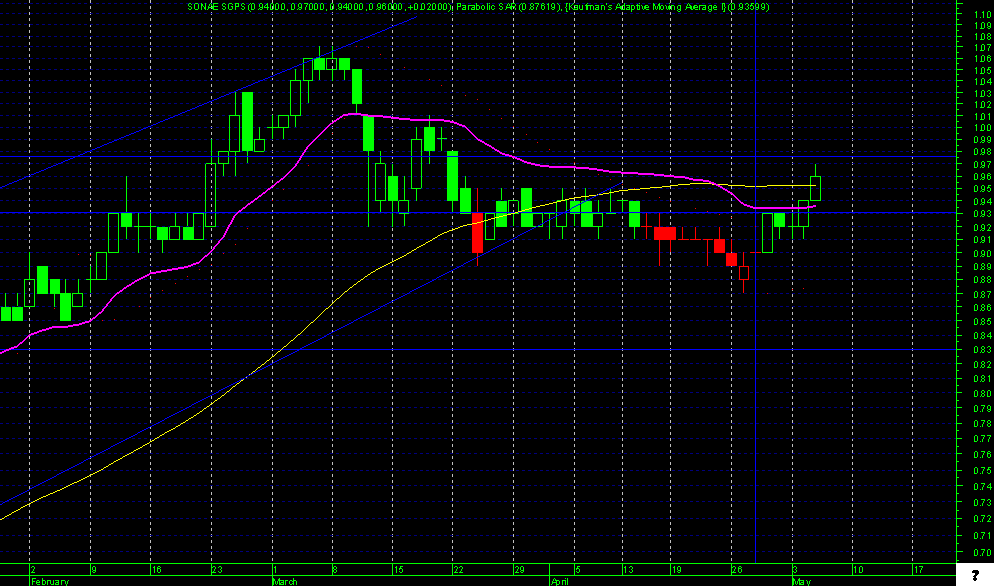Viewport: 994px width, 586px height.
Task: Click the date label 13 on time axis
Action: 628,570
